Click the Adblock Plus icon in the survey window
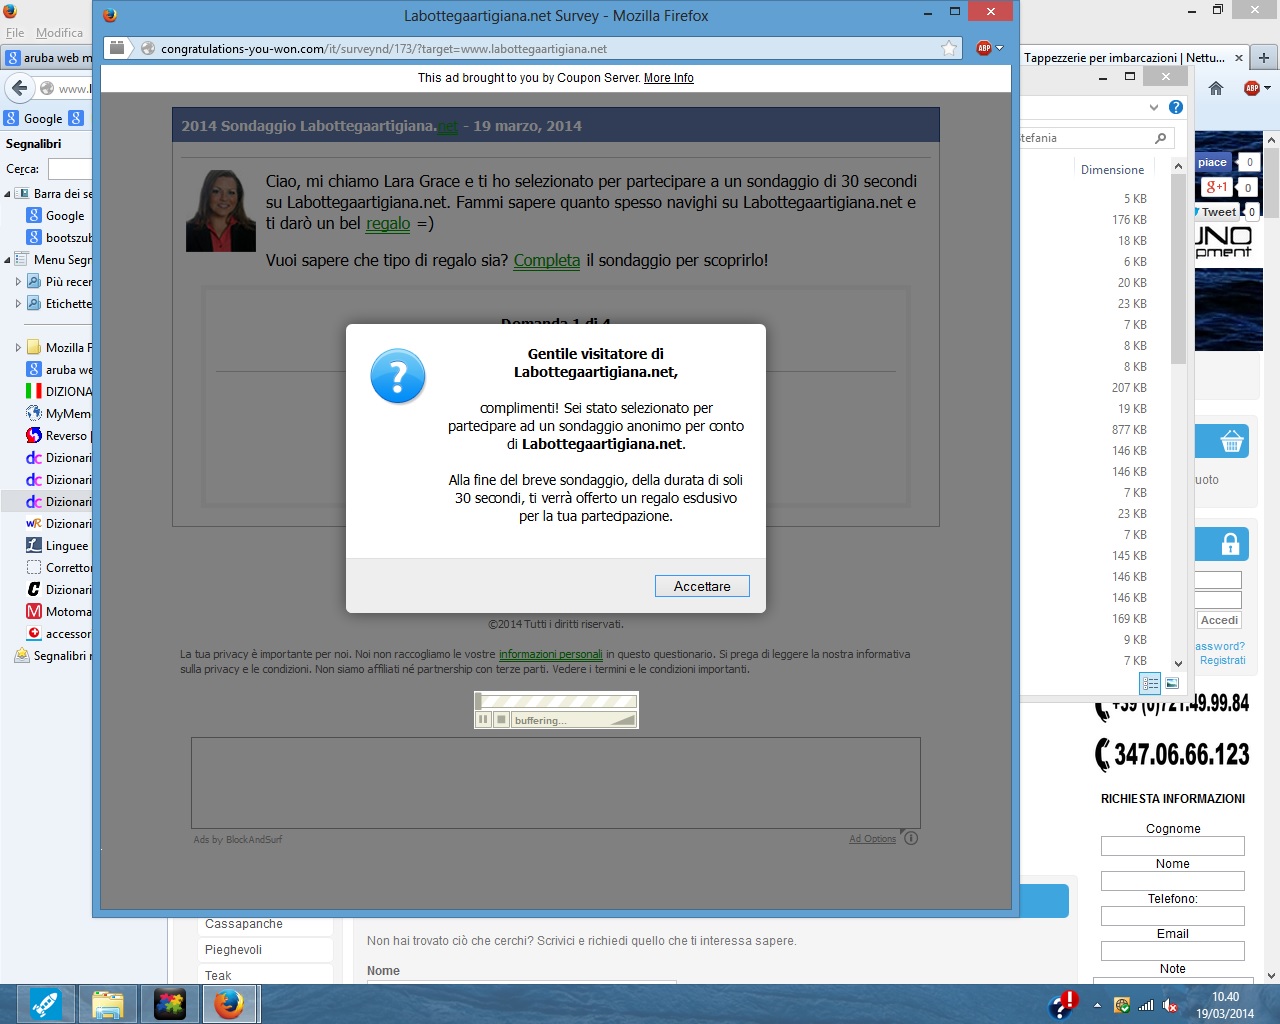The image size is (1280, 1024). coord(984,48)
